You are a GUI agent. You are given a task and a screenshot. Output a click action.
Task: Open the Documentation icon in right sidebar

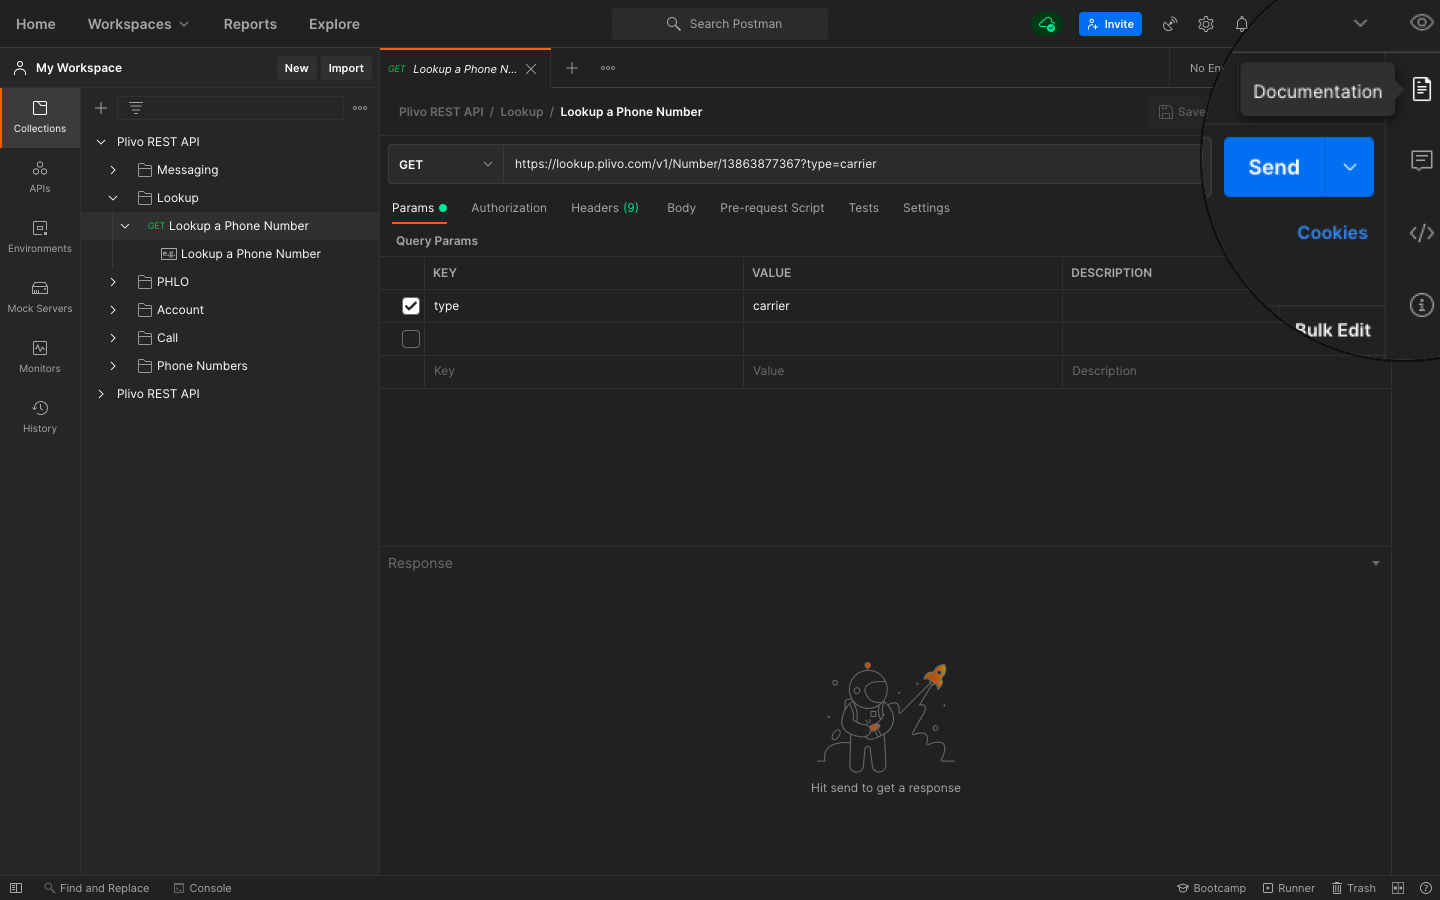1421,89
